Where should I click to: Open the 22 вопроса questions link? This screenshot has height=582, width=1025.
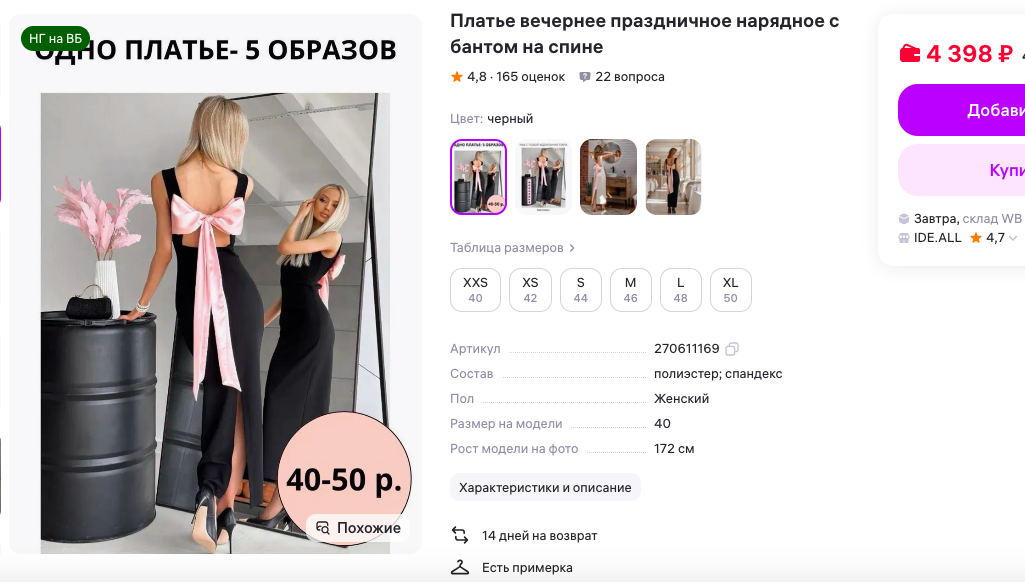point(630,77)
